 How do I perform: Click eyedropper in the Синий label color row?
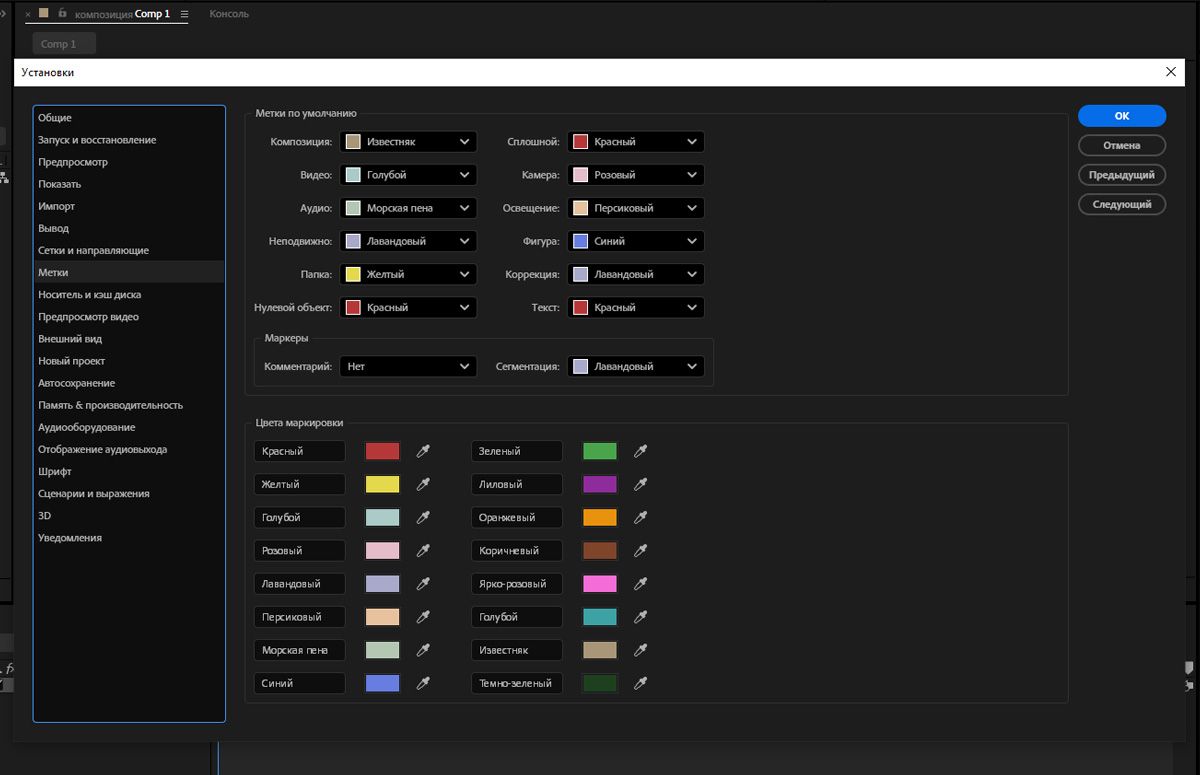point(423,683)
